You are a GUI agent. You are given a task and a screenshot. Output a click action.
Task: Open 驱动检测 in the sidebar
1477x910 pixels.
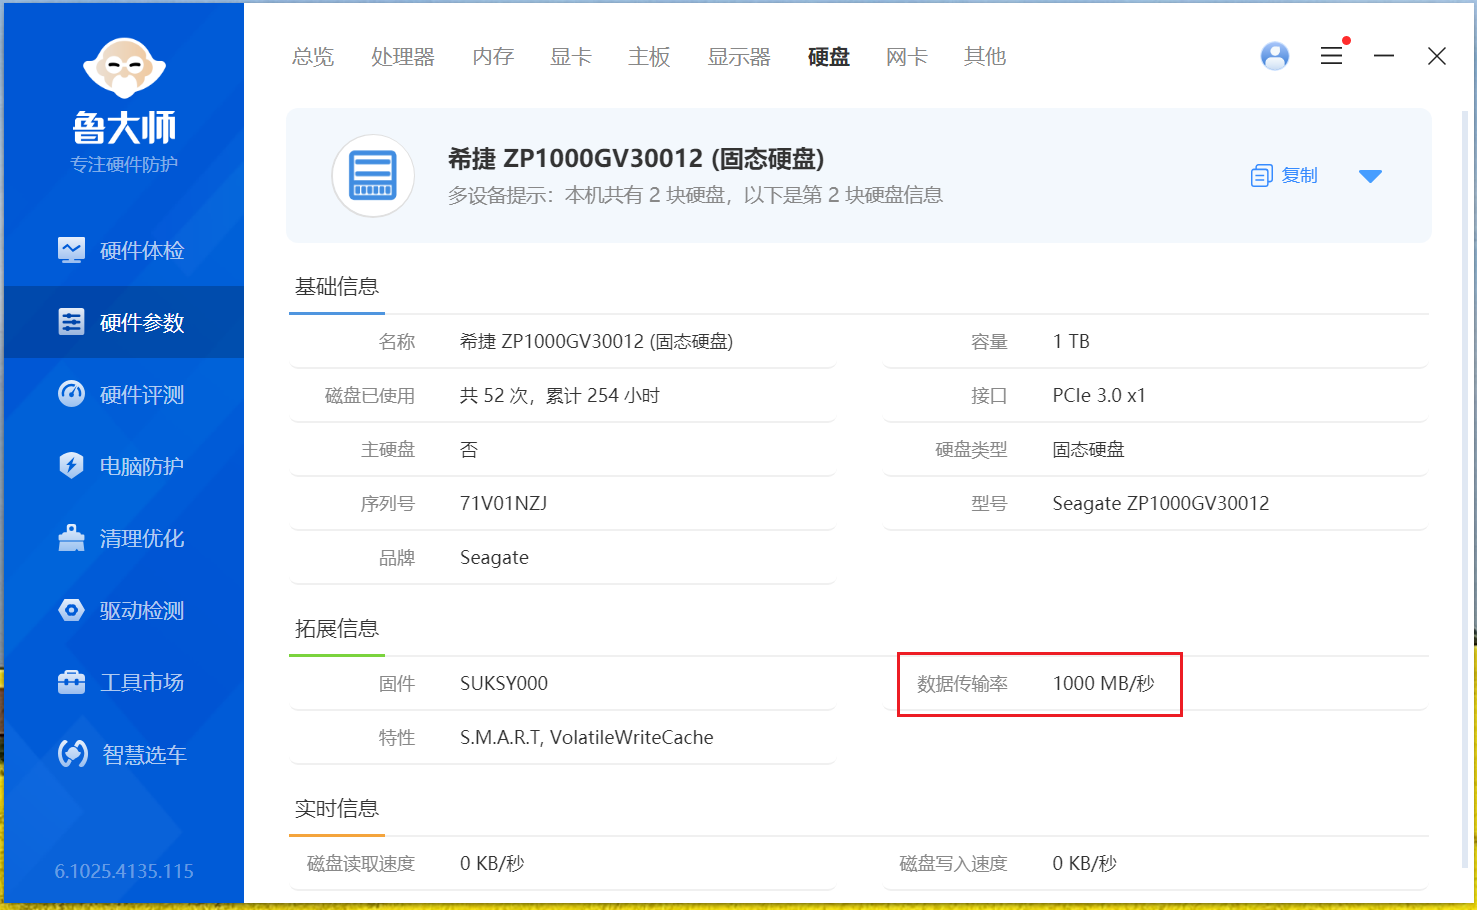tap(124, 610)
